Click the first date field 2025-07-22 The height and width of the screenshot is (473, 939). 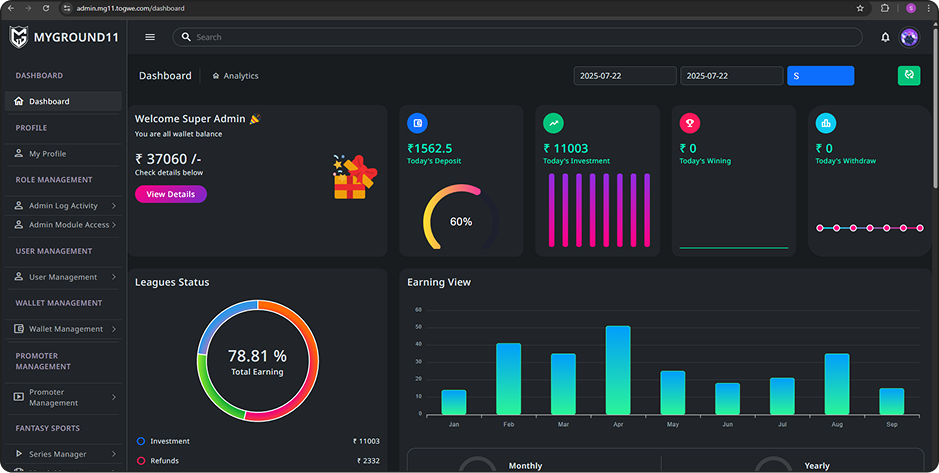pos(625,76)
